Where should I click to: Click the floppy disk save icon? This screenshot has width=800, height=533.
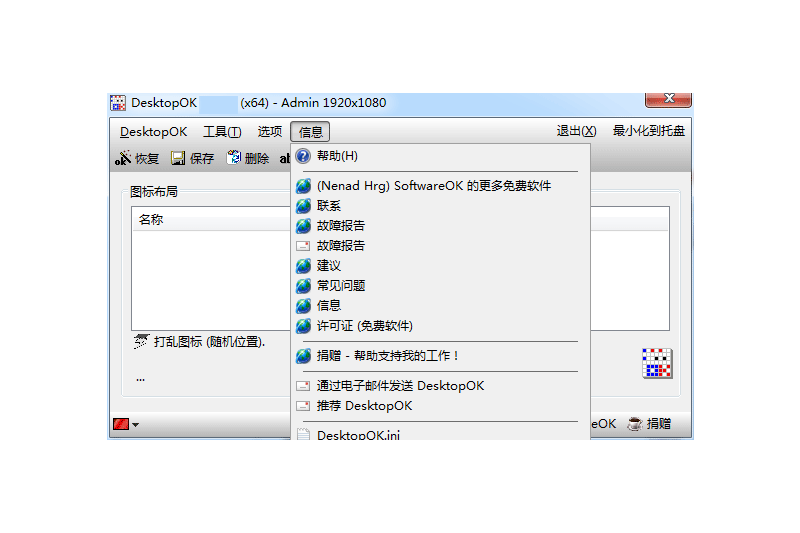coord(178,159)
